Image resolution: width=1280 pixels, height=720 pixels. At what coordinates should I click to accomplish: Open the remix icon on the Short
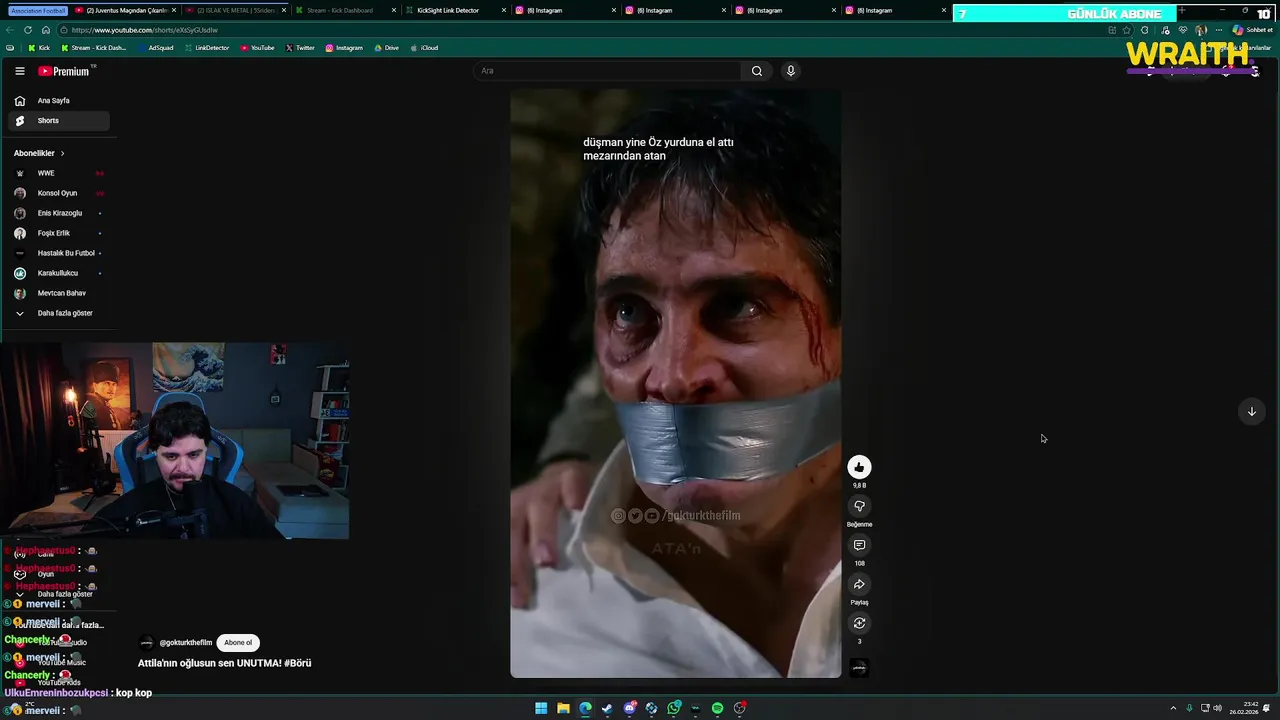pos(859,623)
